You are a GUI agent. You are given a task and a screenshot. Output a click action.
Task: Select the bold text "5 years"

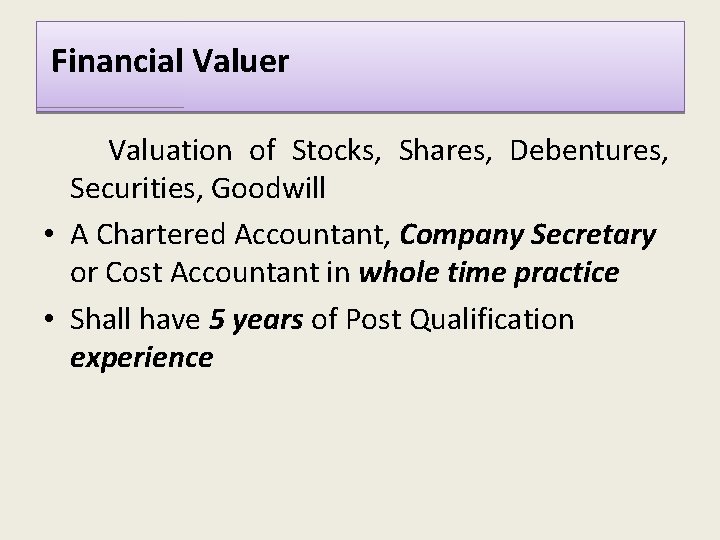click(257, 320)
